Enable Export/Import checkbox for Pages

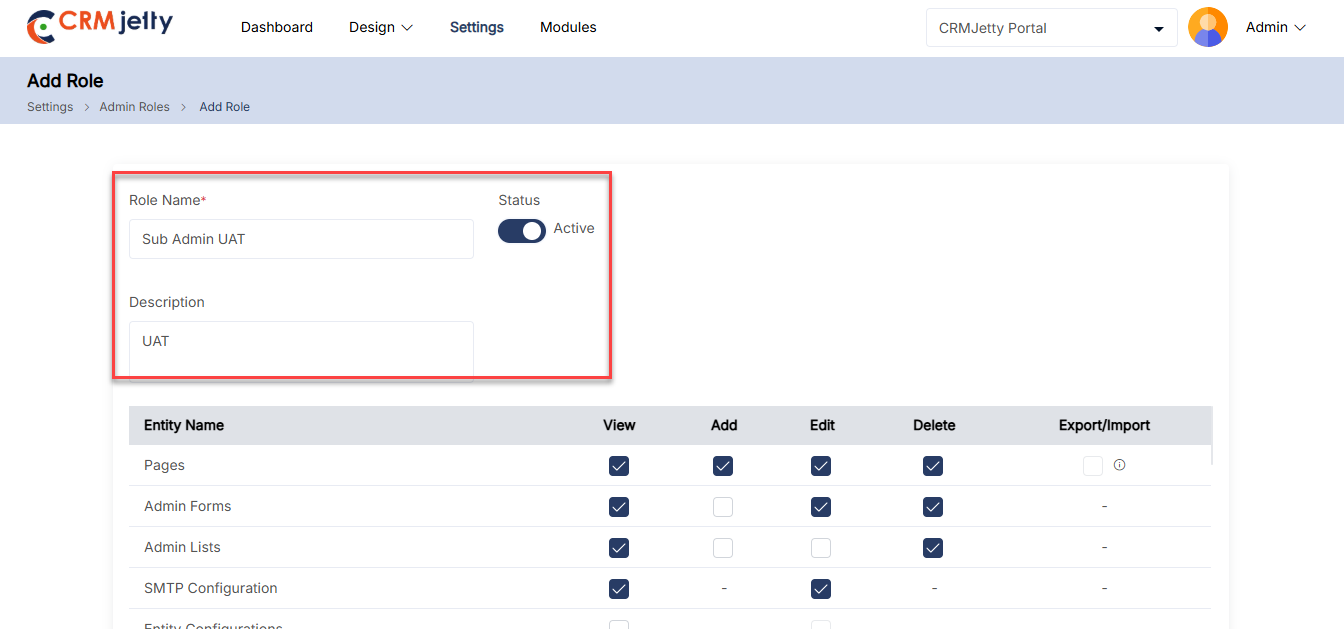[x=1093, y=466]
